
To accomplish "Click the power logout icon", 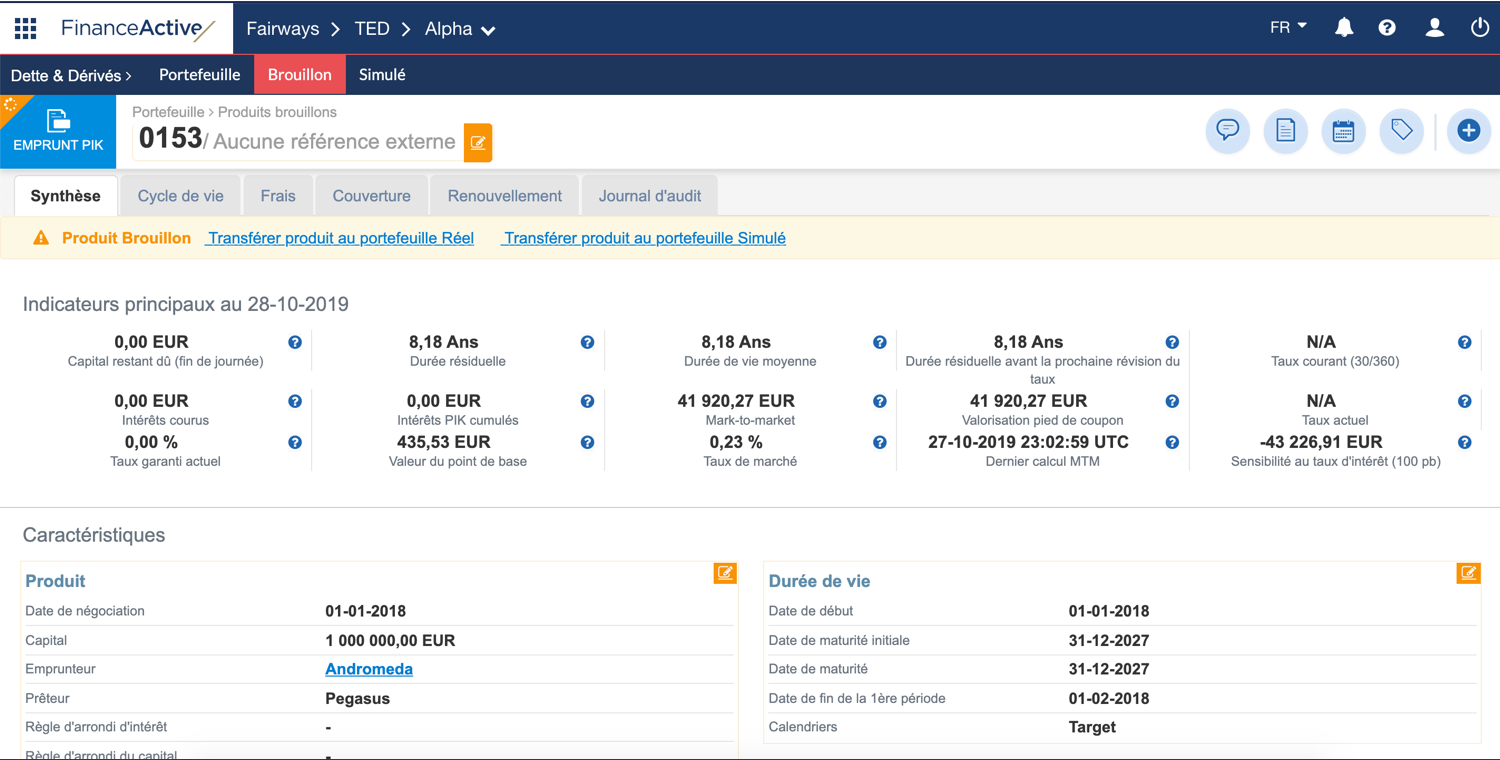I will (x=1480, y=28).
